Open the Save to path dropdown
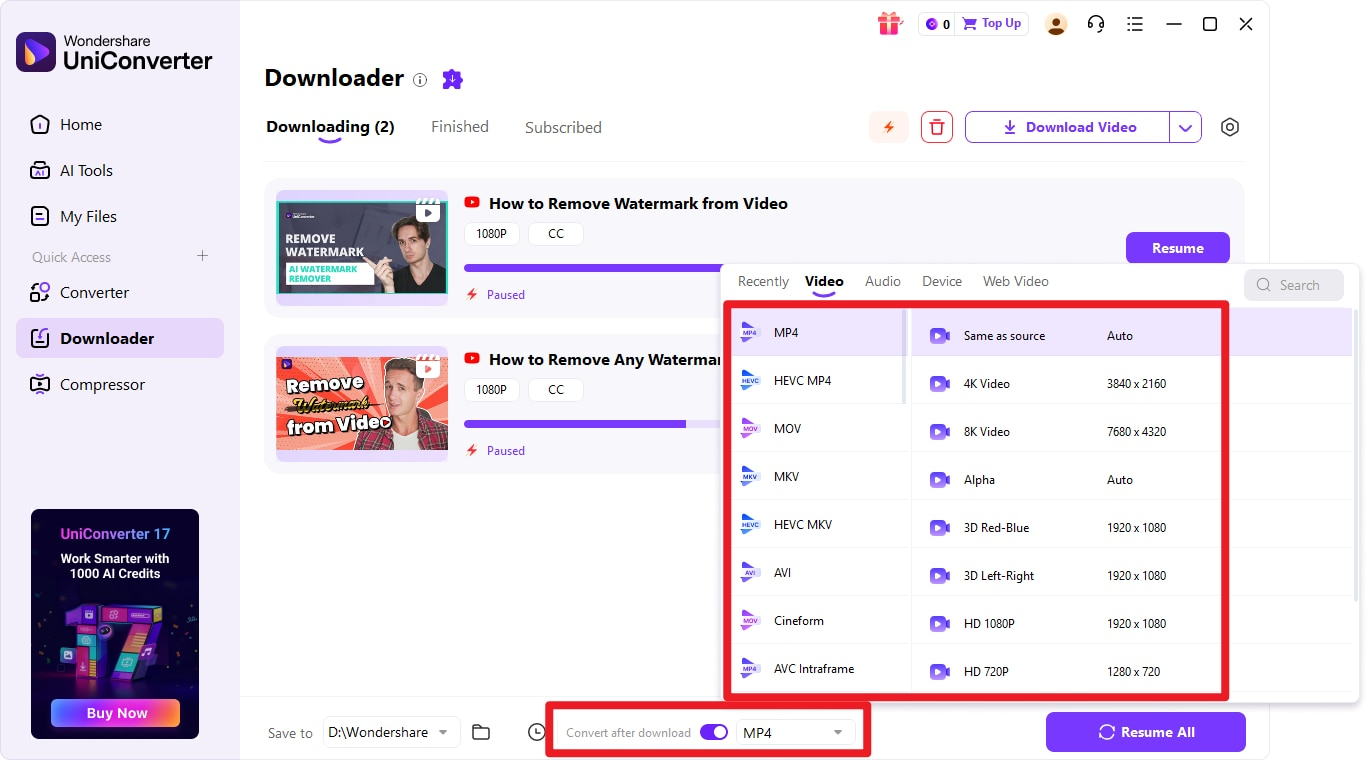 392,732
